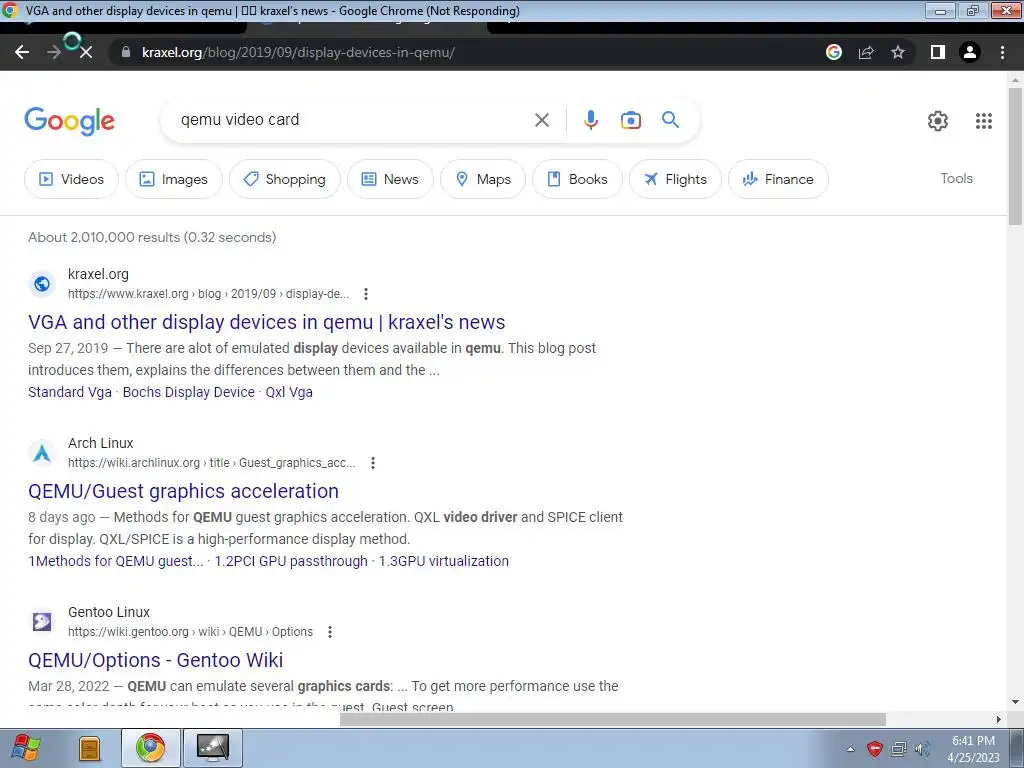Go back to the previous page
The image size is (1024, 768).
pos(22,52)
